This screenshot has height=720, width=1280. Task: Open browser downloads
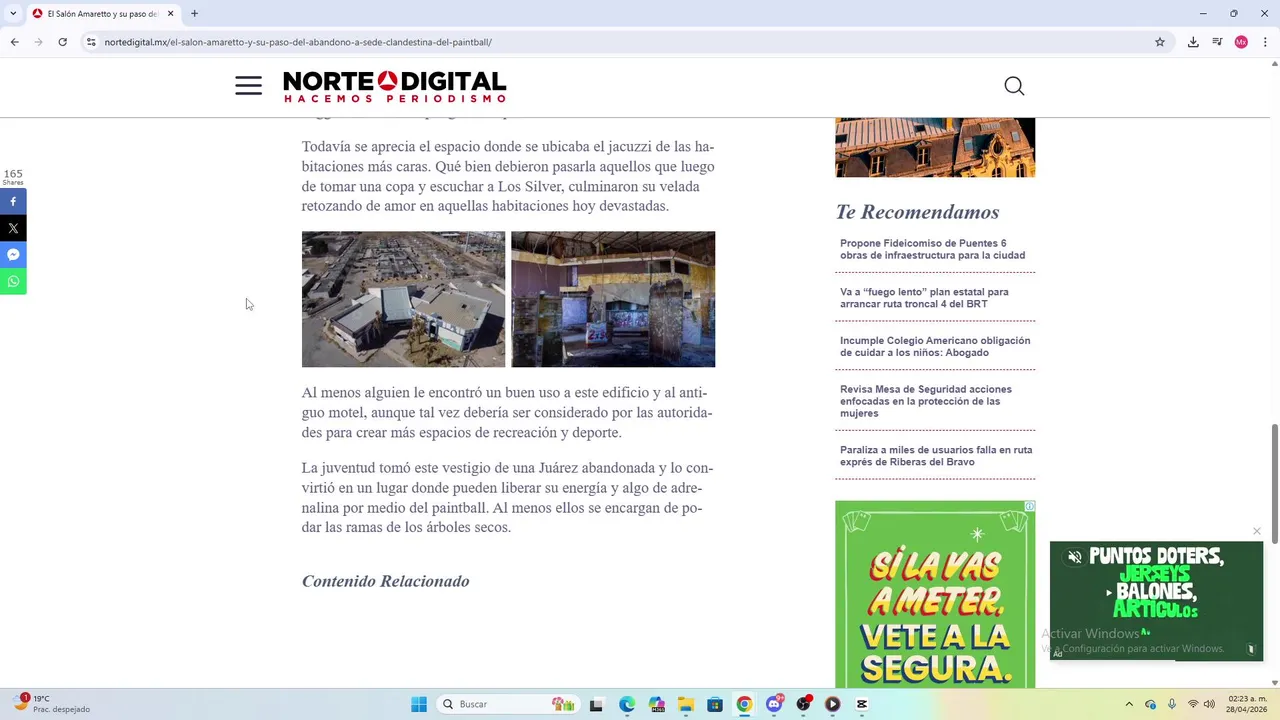[x=1193, y=42]
